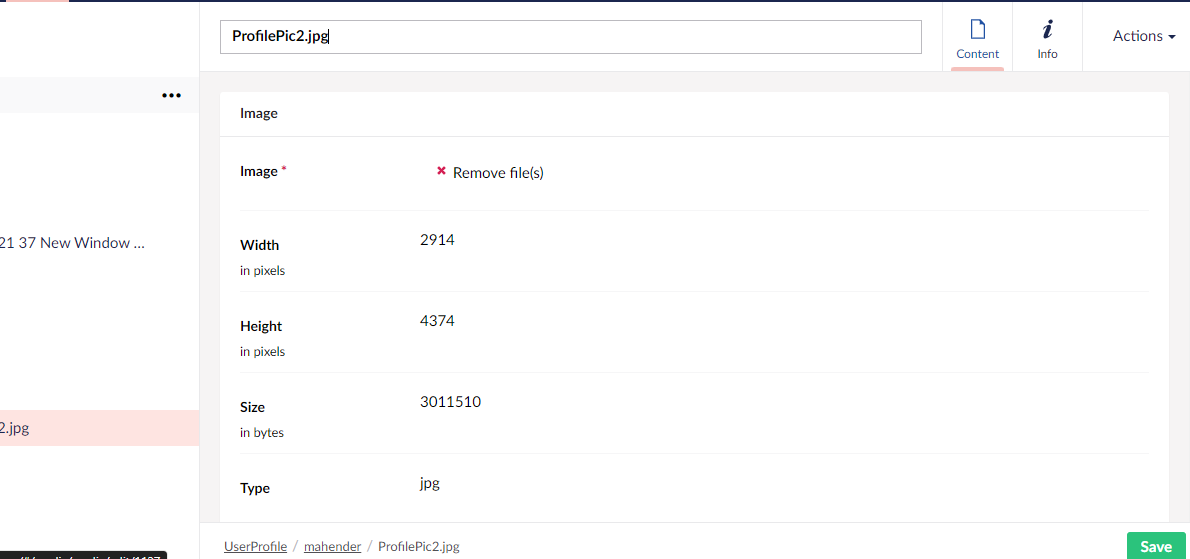The height and width of the screenshot is (559, 1190).
Task: Select ProfilePic2.jpg in the breadcrumb
Action: (419, 546)
